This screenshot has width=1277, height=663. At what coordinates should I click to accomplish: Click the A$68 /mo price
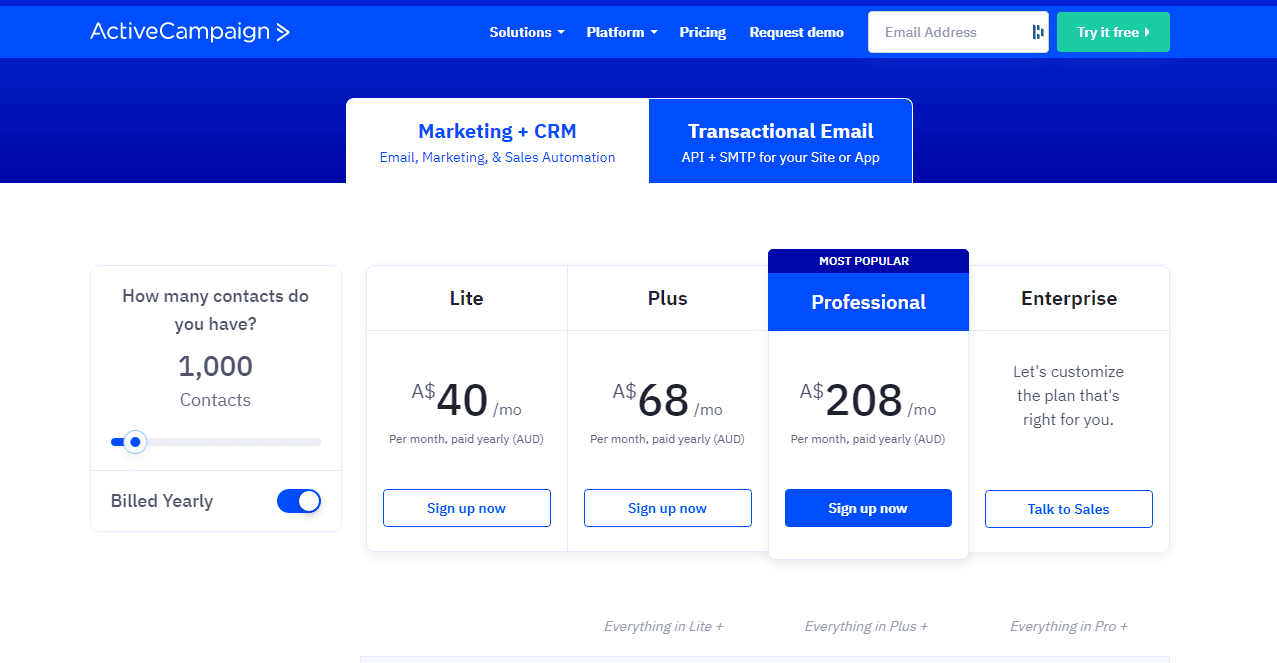[667, 401]
